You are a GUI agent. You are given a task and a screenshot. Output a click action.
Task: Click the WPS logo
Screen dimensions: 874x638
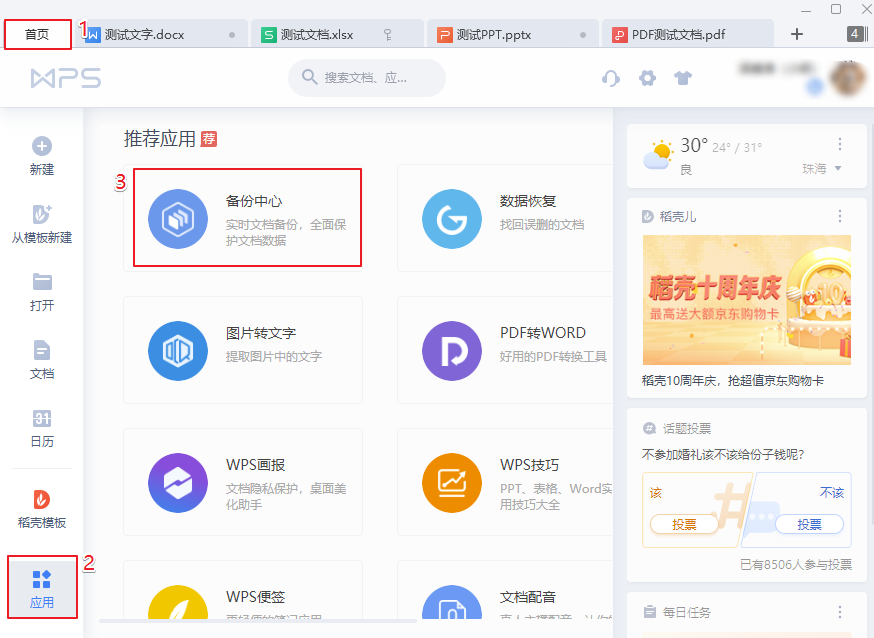[x=66, y=78]
